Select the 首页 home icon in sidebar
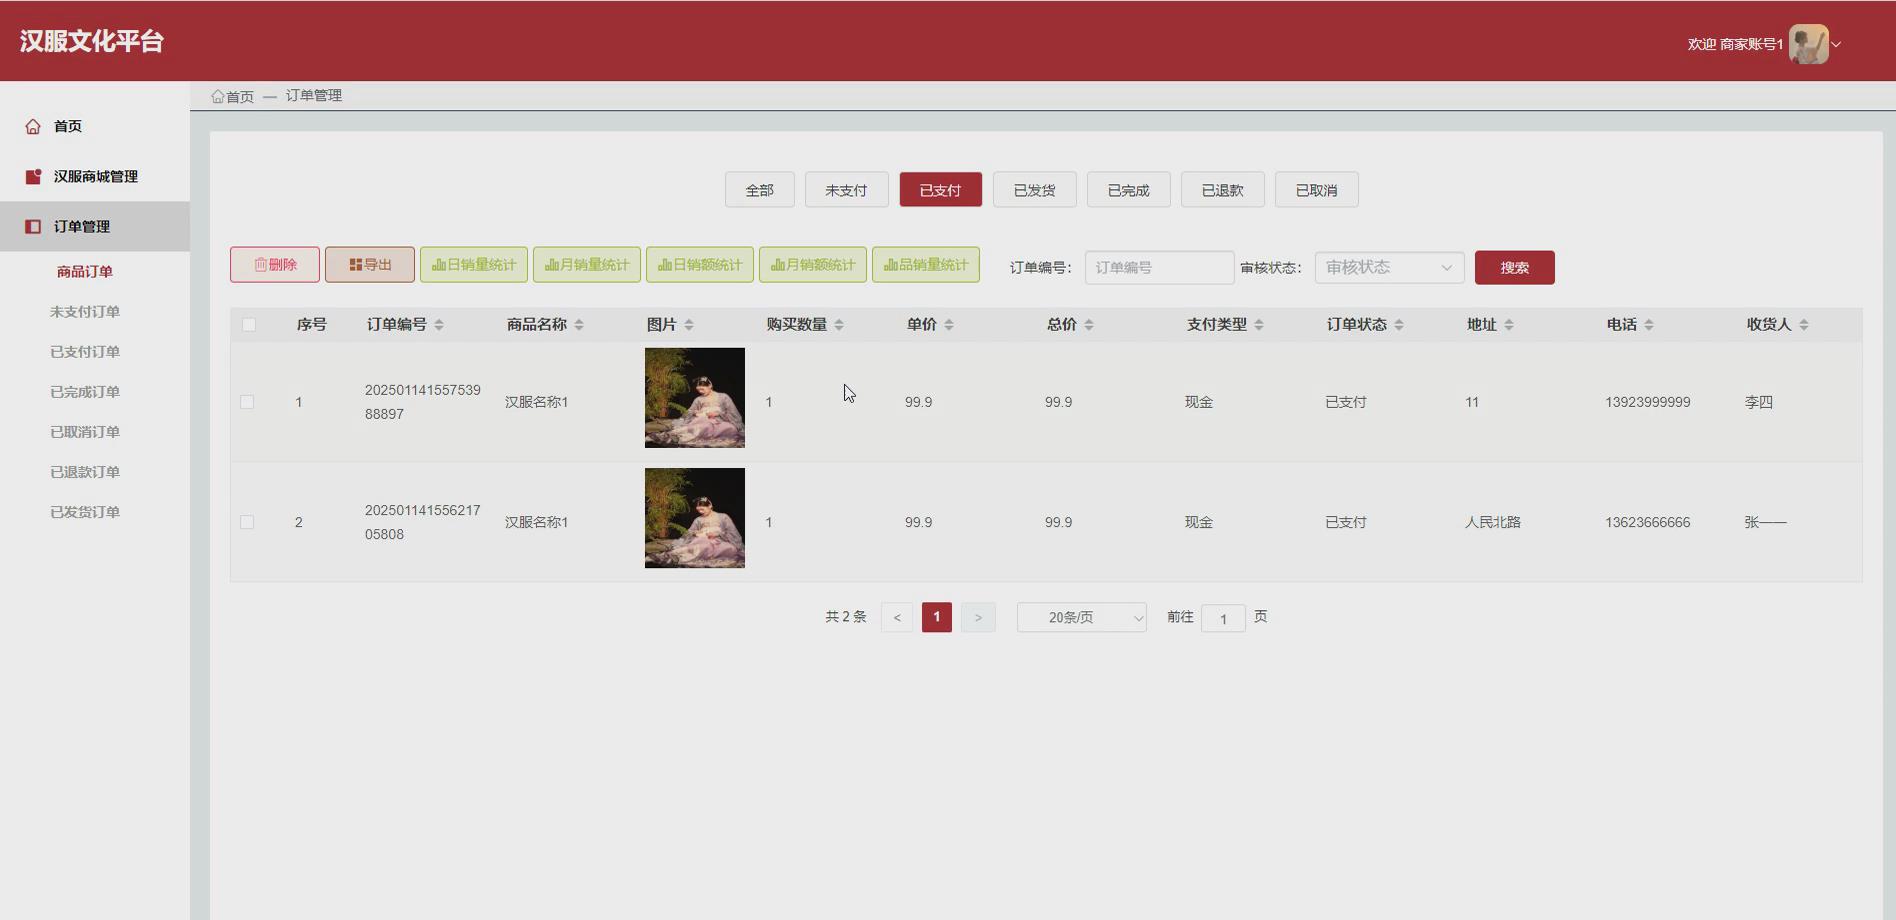This screenshot has height=920, width=1896. 33,125
